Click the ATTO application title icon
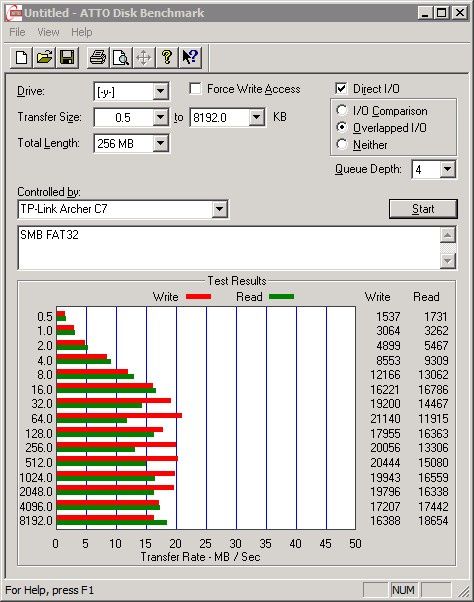The width and height of the screenshot is (474, 602). click(x=14, y=13)
